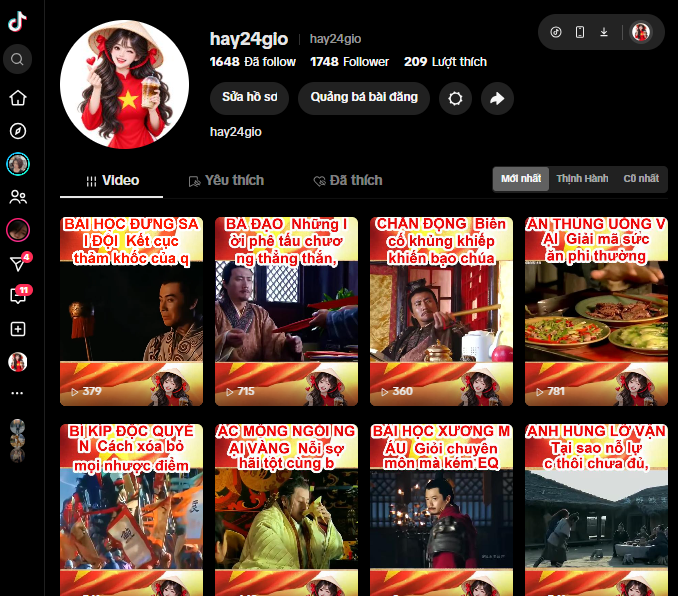678x596 pixels.
Task: Open the 1748 Follower list
Action: pyautogui.click(x=349, y=62)
